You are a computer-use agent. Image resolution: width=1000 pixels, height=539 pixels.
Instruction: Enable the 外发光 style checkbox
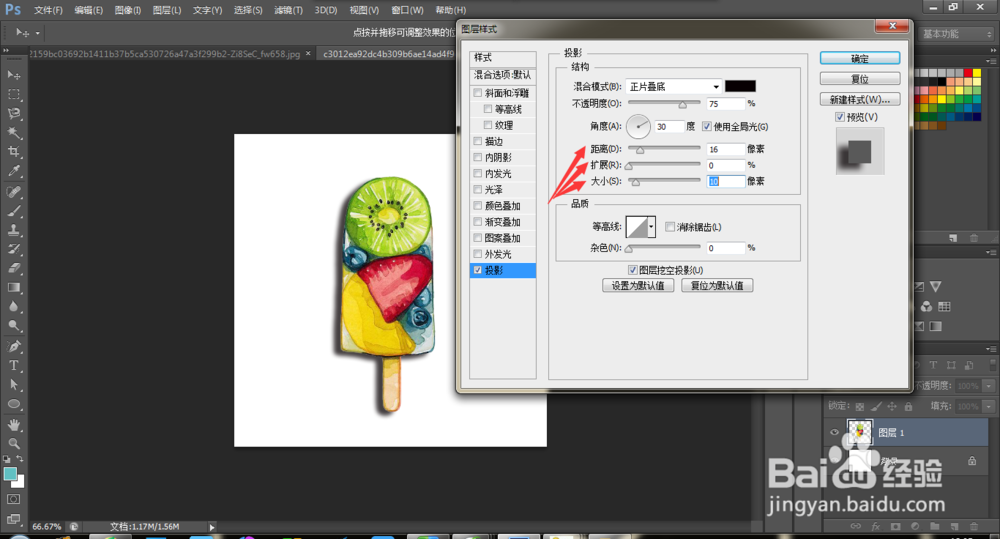[x=478, y=254]
